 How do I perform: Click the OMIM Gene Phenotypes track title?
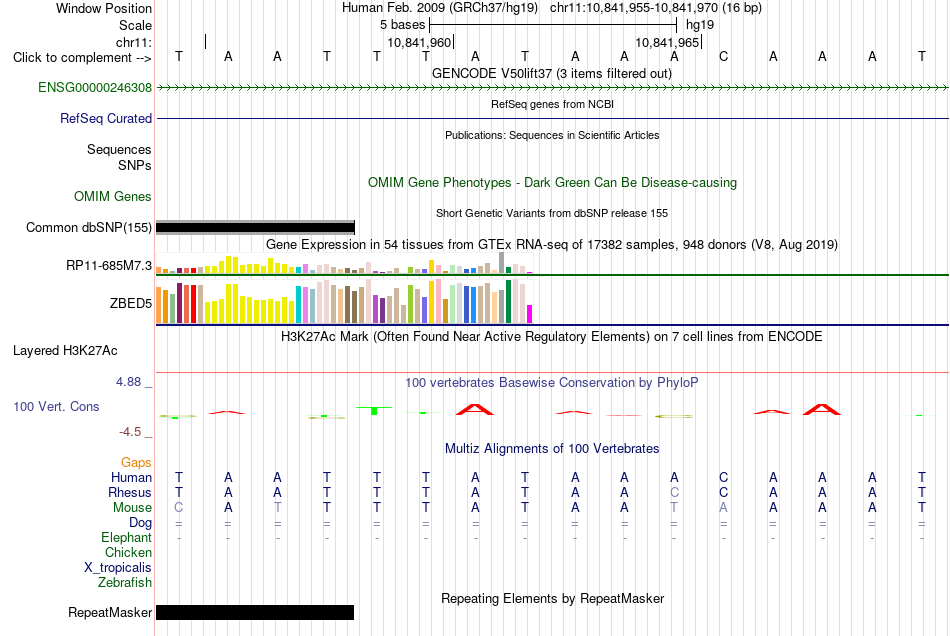click(x=552, y=182)
